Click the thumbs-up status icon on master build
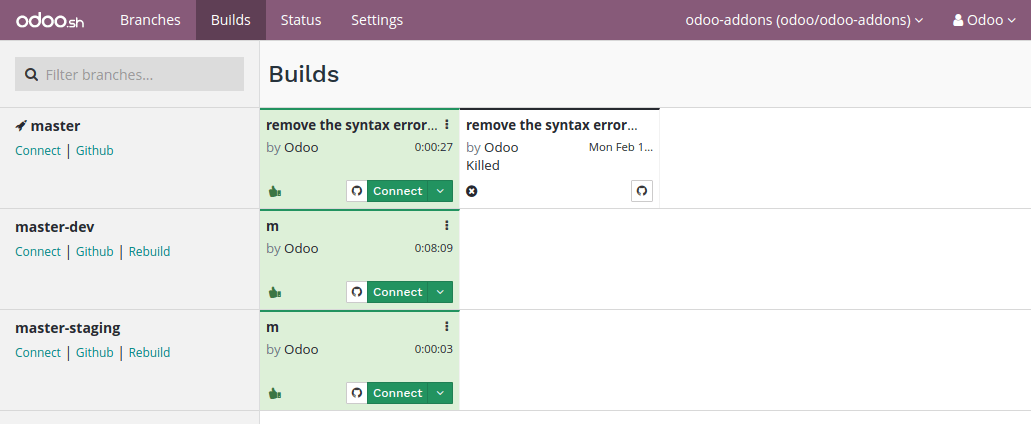Image resolution: width=1031 pixels, height=424 pixels. [x=274, y=191]
